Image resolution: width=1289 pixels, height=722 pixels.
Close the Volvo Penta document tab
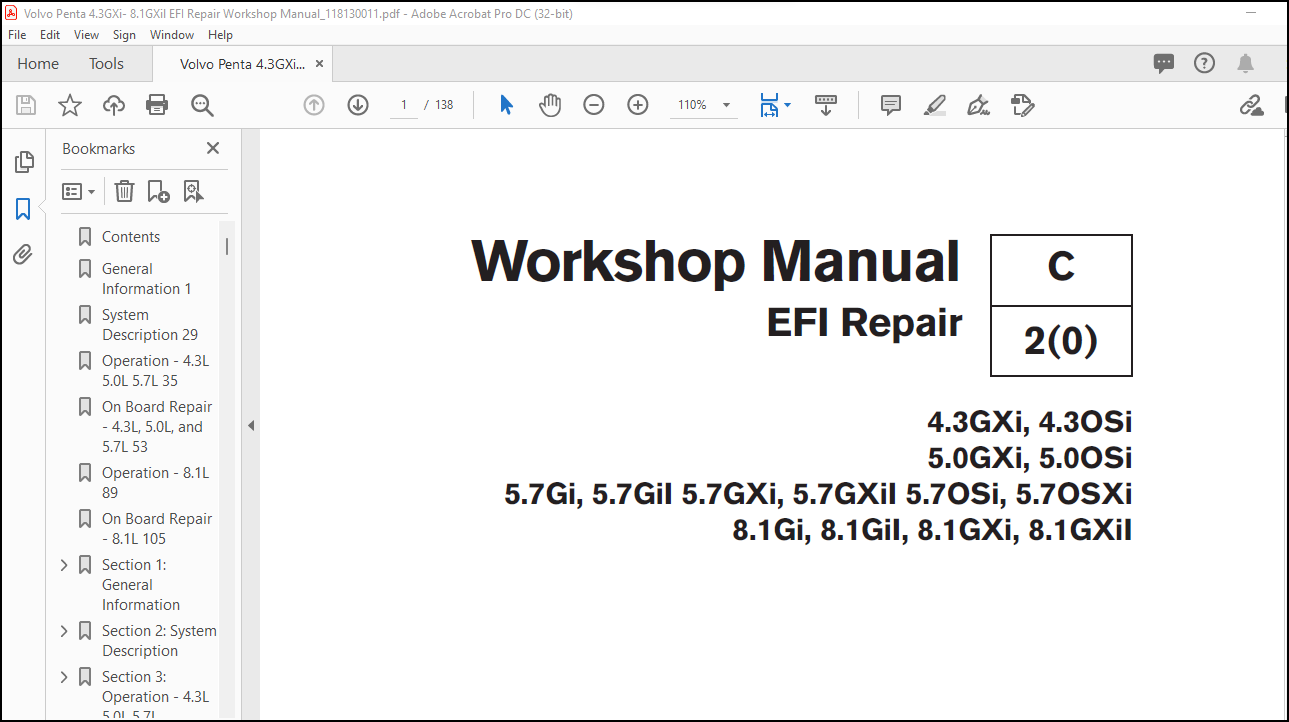319,64
